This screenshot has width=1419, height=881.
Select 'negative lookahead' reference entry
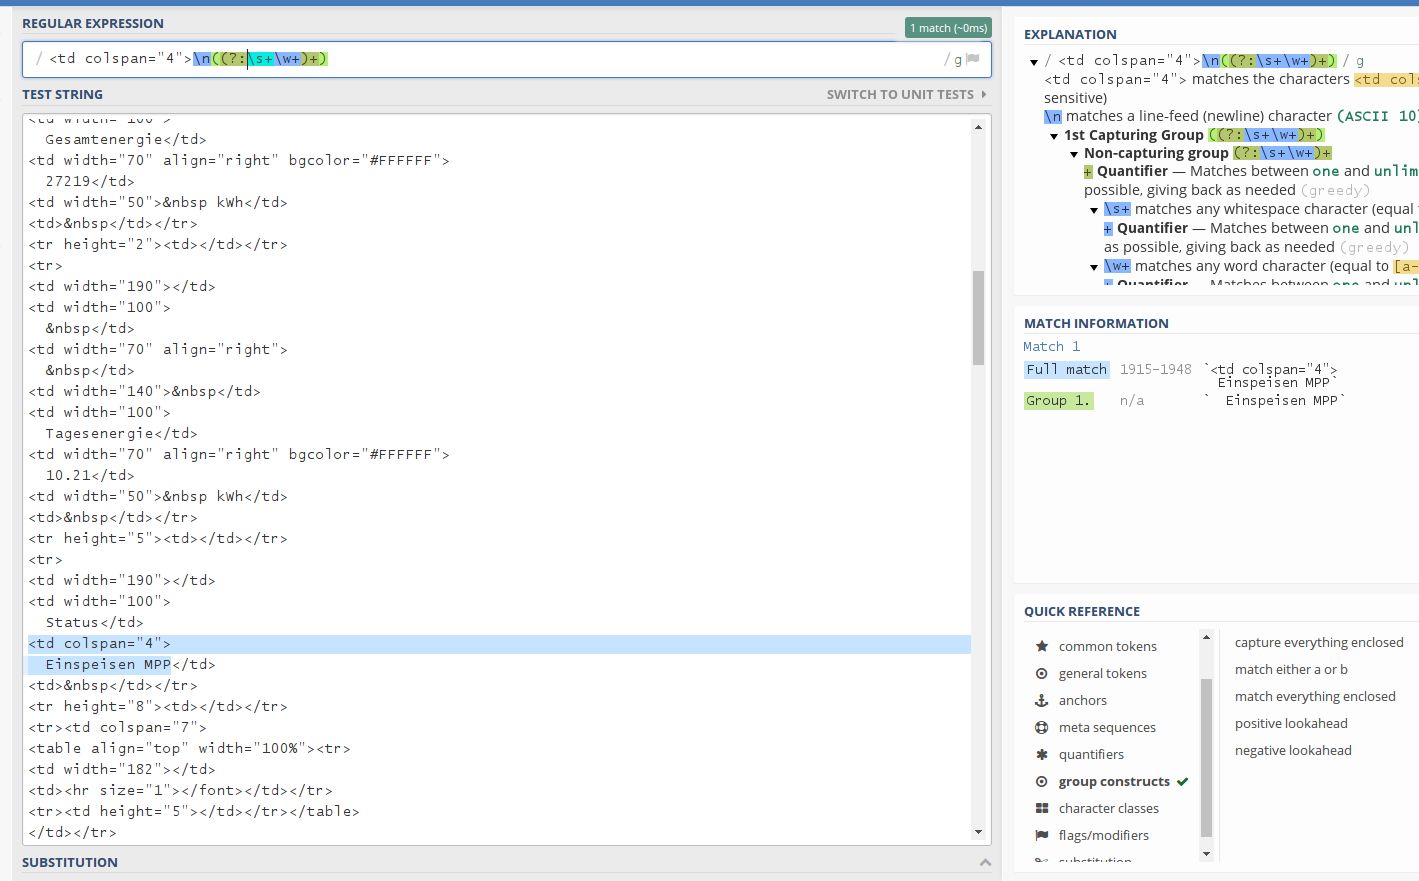1293,750
